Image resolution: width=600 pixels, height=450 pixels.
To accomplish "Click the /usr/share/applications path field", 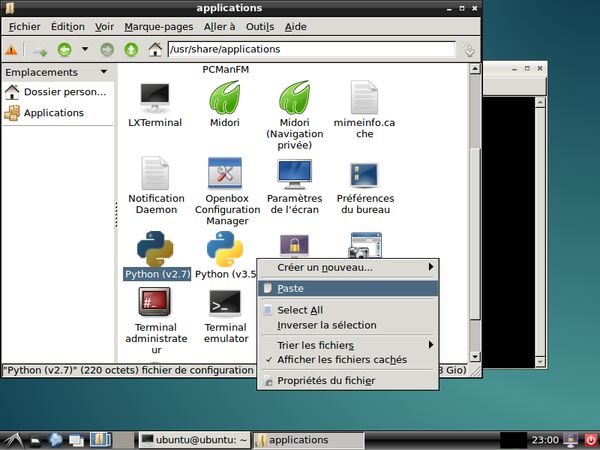I will click(x=311, y=49).
